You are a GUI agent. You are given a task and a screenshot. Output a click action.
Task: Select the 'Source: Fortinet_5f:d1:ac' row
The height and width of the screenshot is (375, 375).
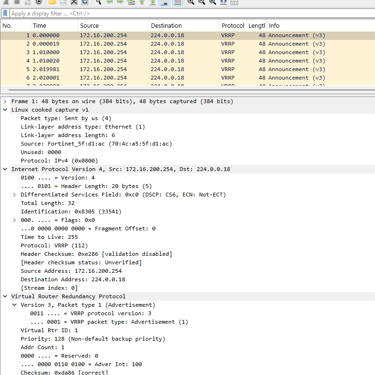pyautogui.click(x=96, y=144)
